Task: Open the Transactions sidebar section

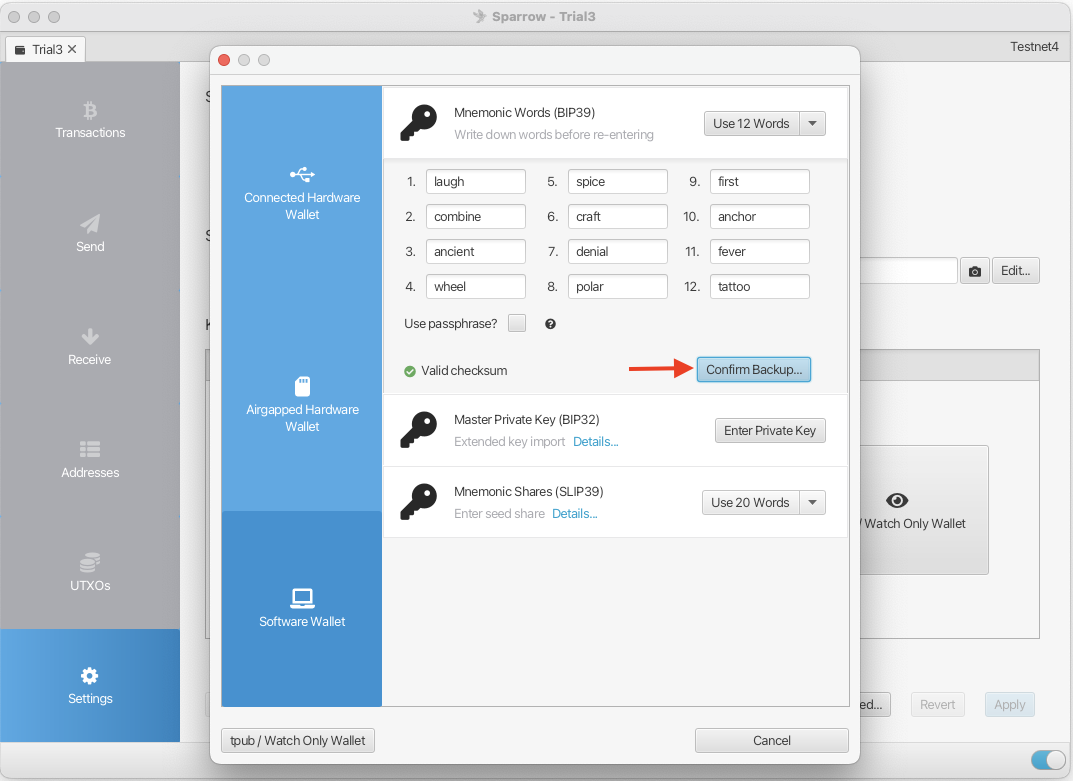Action: [x=90, y=120]
